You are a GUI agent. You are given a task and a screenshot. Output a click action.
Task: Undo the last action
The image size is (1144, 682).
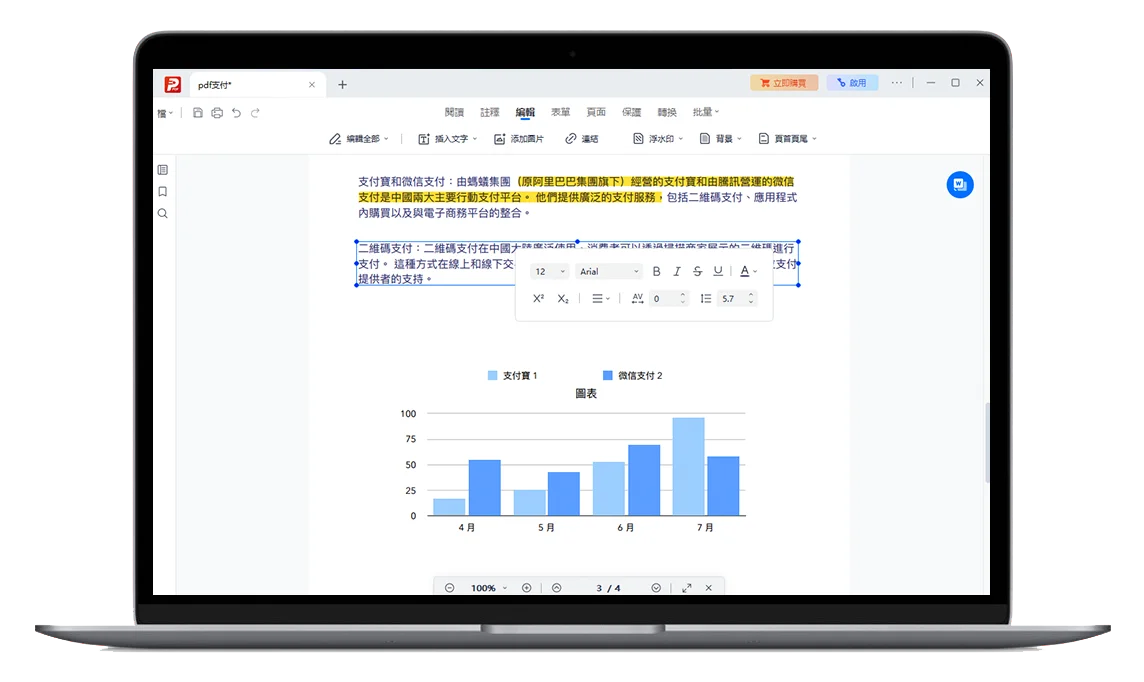point(236,113)
